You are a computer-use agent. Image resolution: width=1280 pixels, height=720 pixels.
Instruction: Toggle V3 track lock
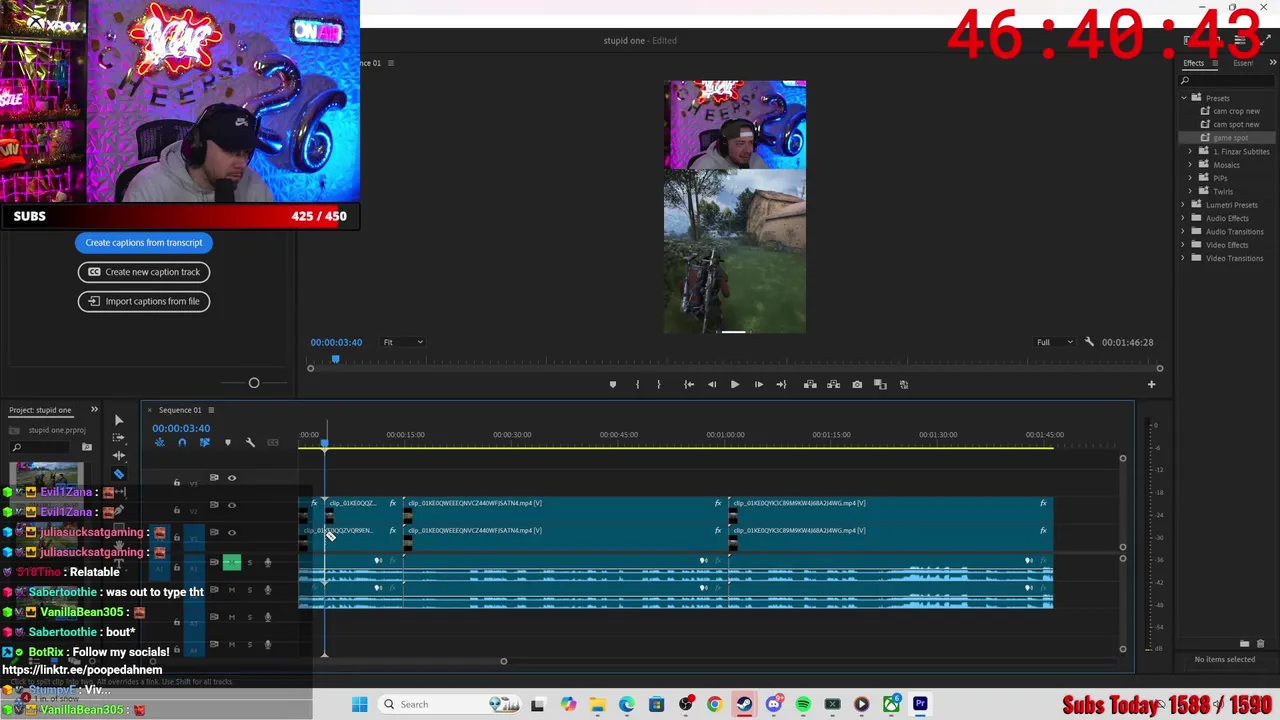pos(177,483)
